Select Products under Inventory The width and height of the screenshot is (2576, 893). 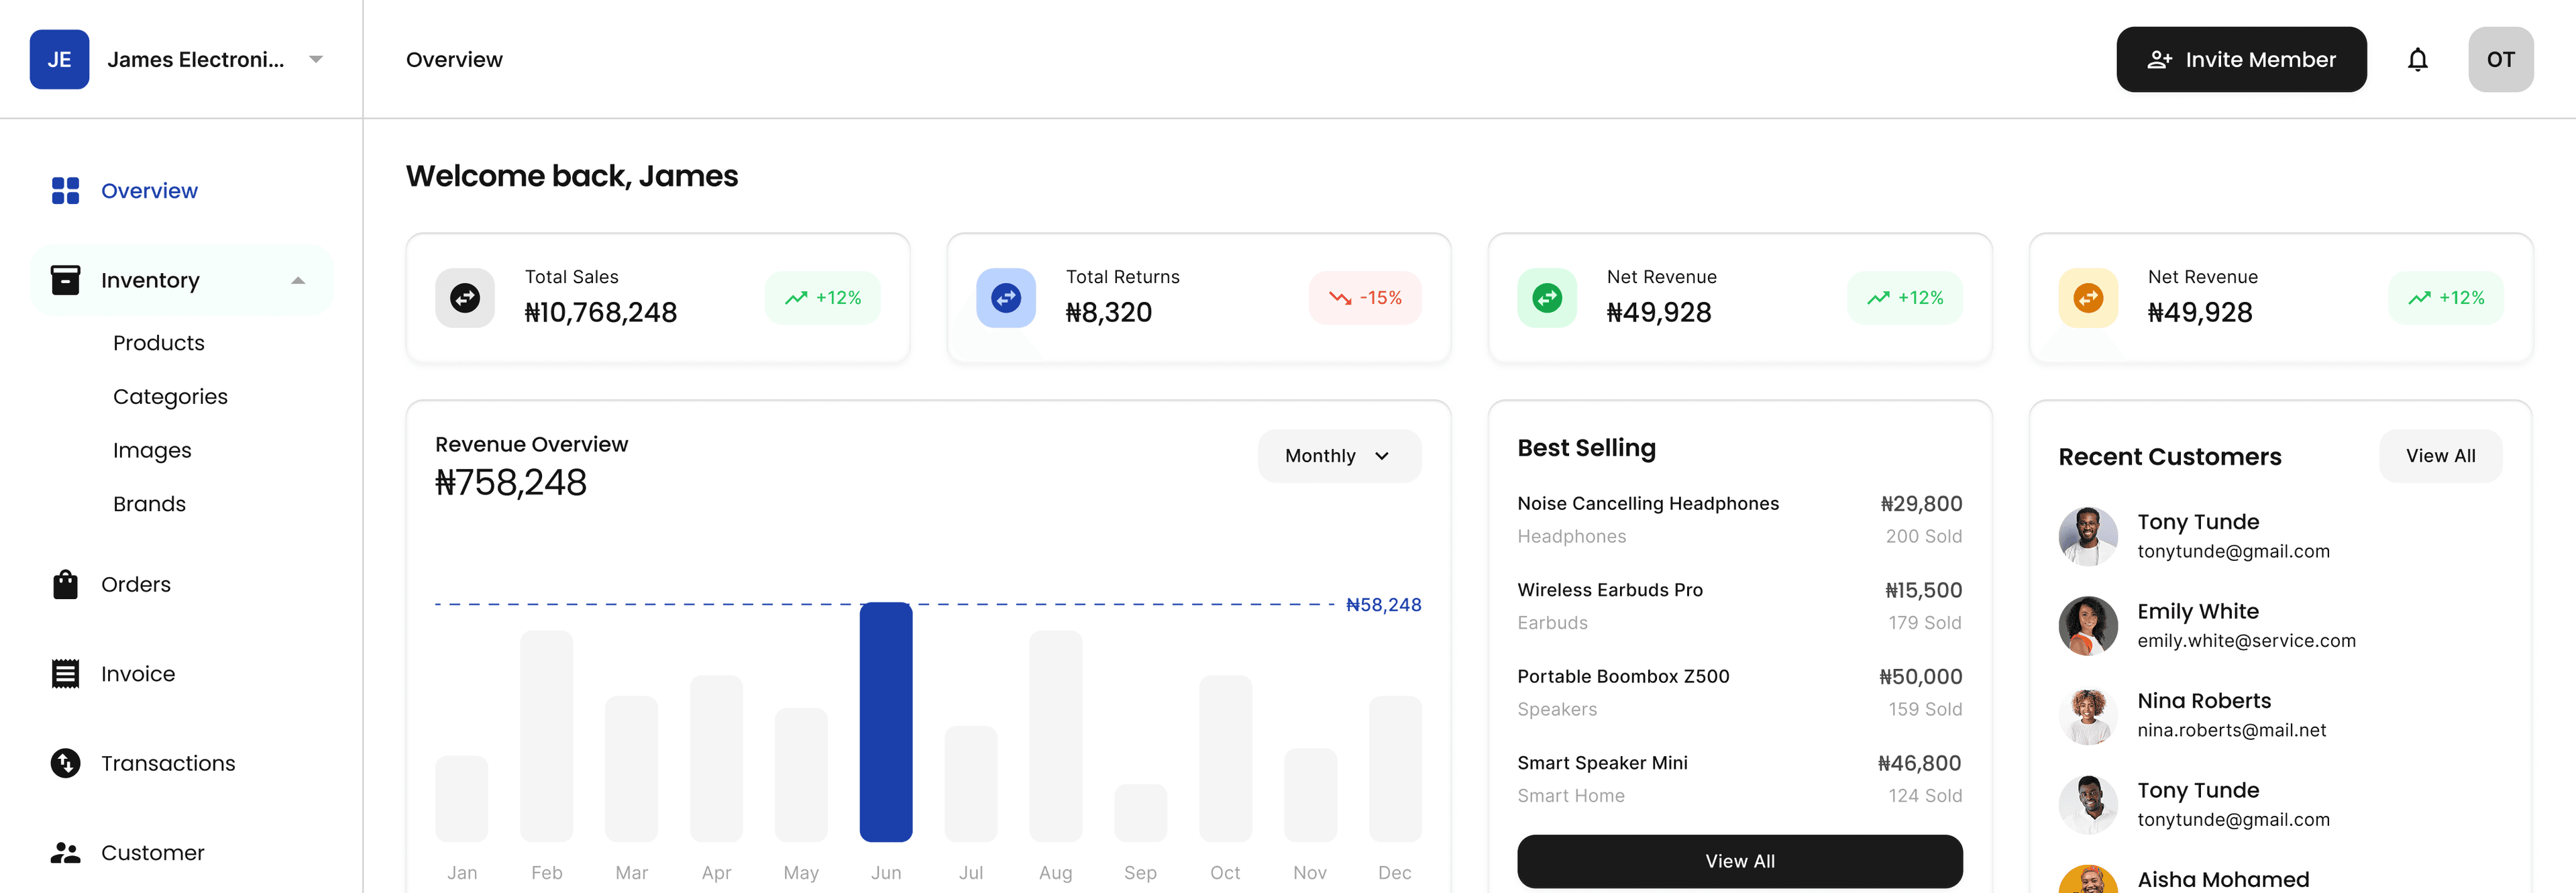(x=158, y=343)
